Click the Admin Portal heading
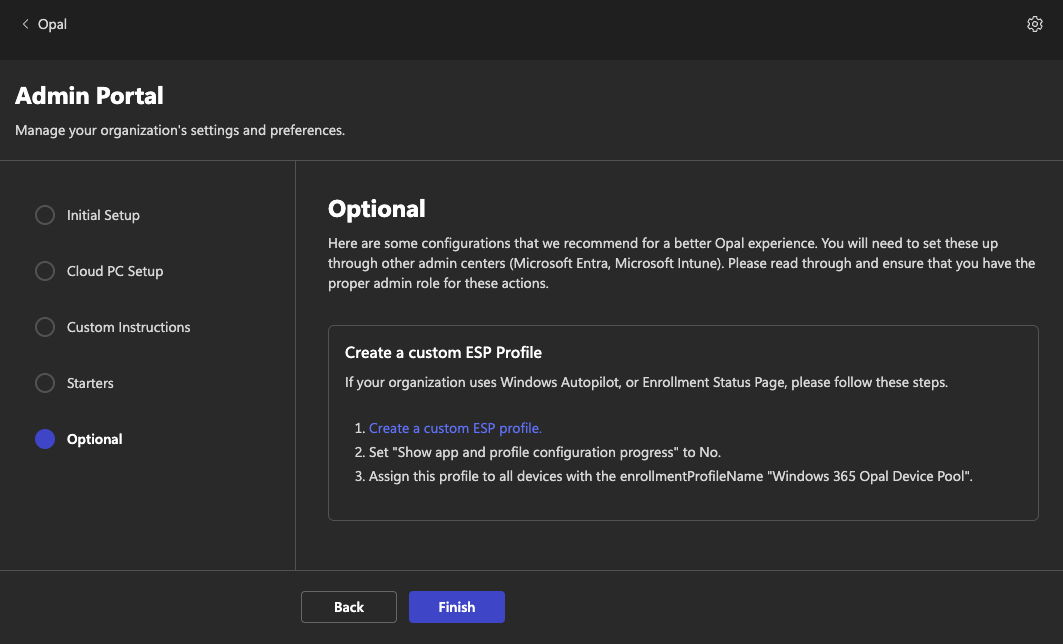Image resolution: width=1063 pixels, height=644 pixels. pyautogui.click(x=90, y=96)
